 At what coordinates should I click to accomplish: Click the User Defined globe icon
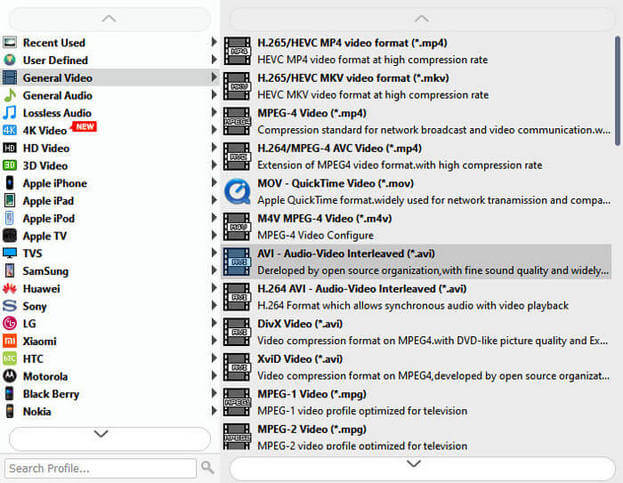point(10,60)
